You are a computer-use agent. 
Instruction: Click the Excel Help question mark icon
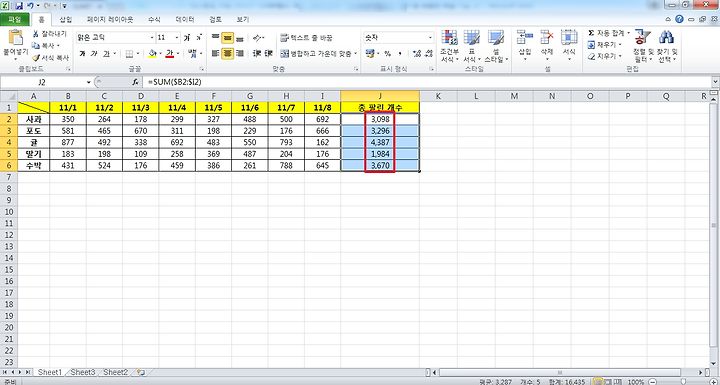tap(679, 19)
